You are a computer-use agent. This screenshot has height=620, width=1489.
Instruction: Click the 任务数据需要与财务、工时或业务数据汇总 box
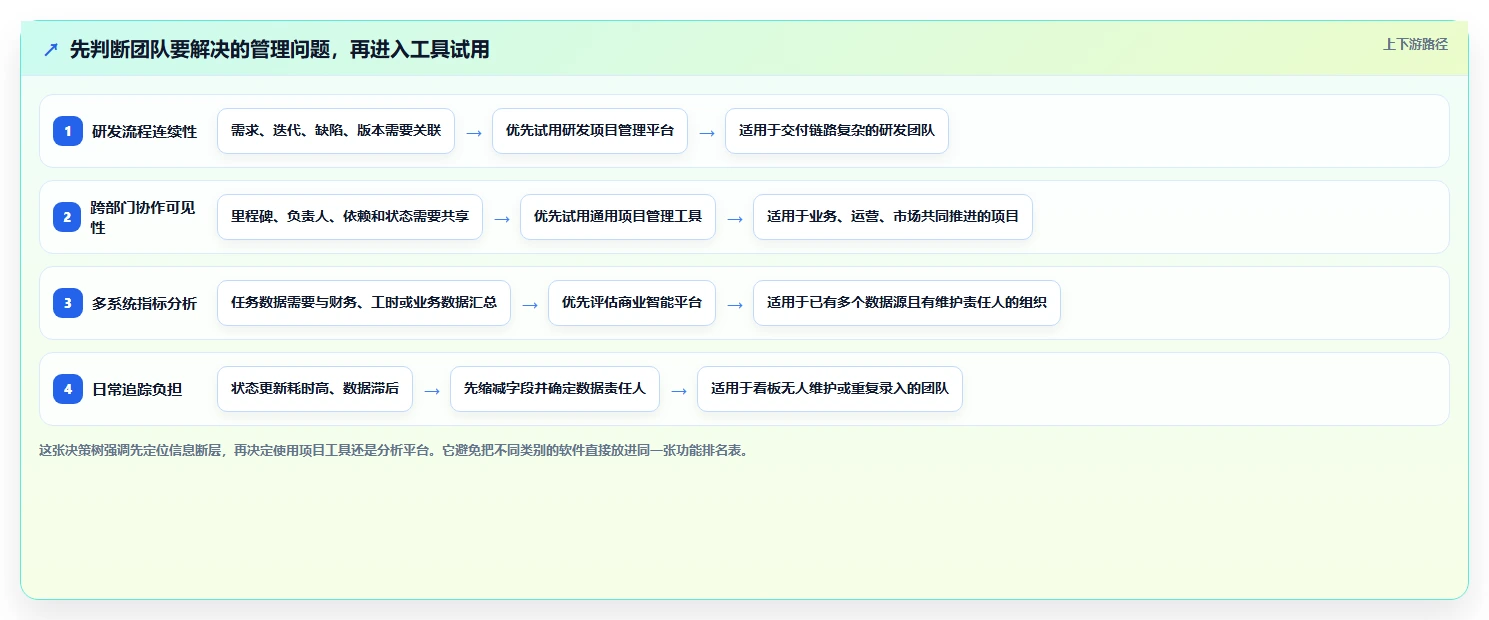(364, 303)
